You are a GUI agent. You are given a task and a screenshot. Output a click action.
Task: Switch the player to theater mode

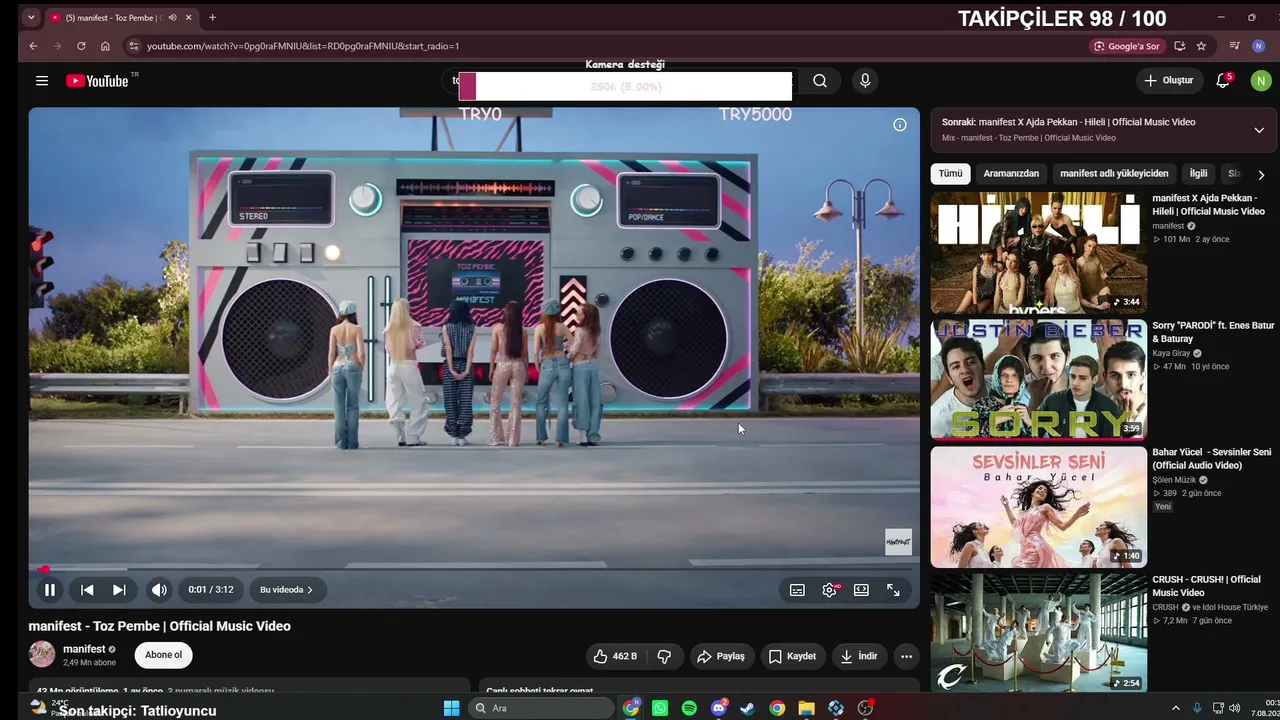[x=861, y=590]
